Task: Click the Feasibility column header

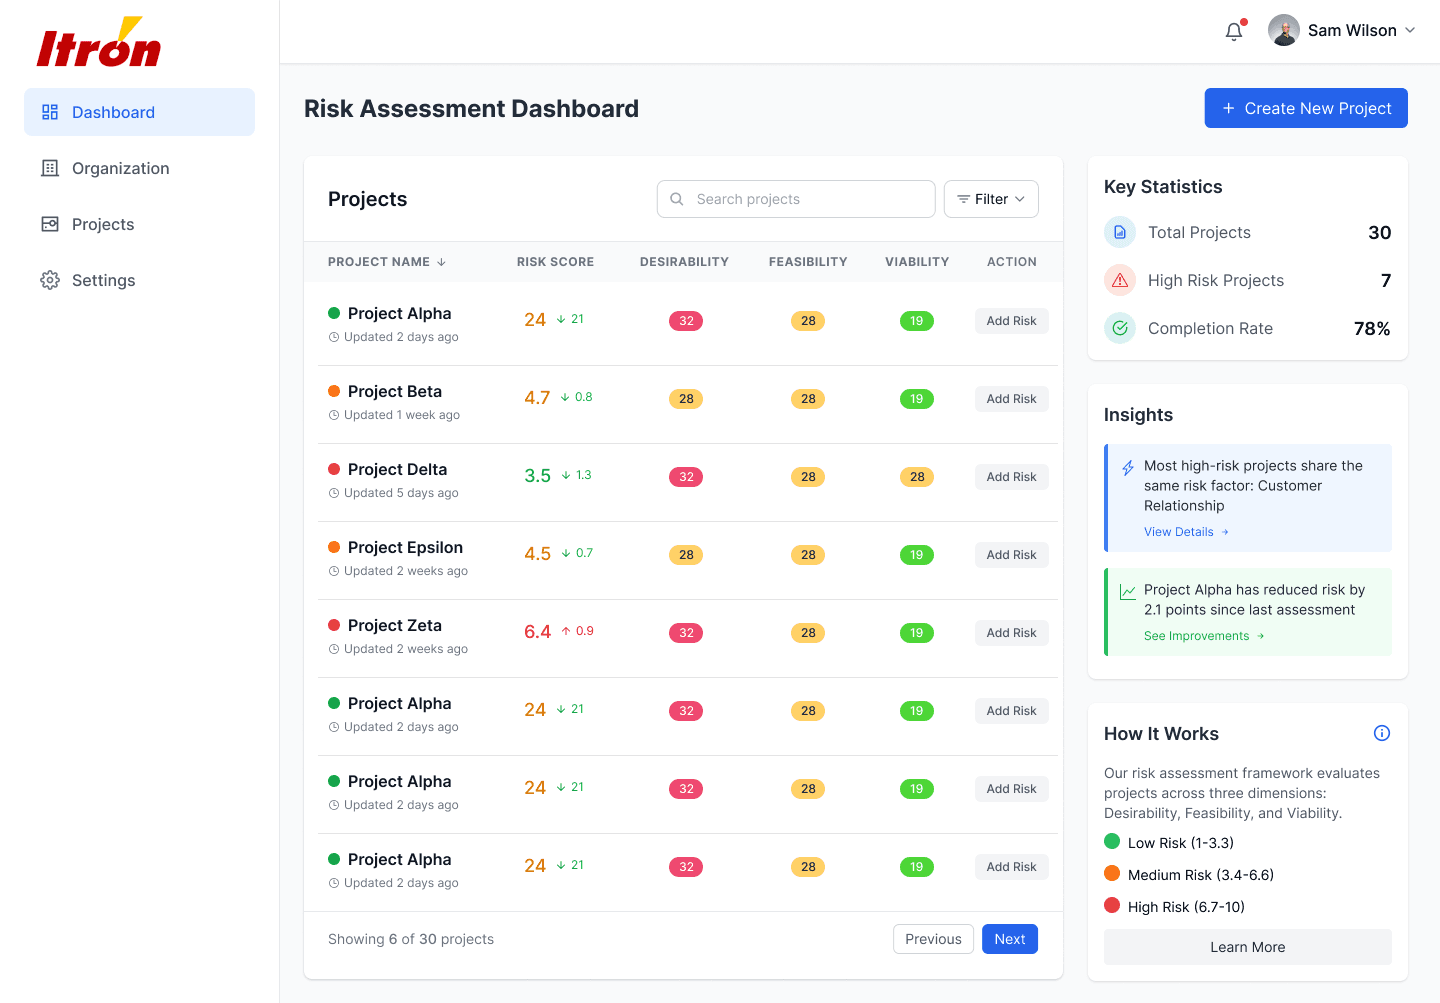Action: (x=808, y=262)
